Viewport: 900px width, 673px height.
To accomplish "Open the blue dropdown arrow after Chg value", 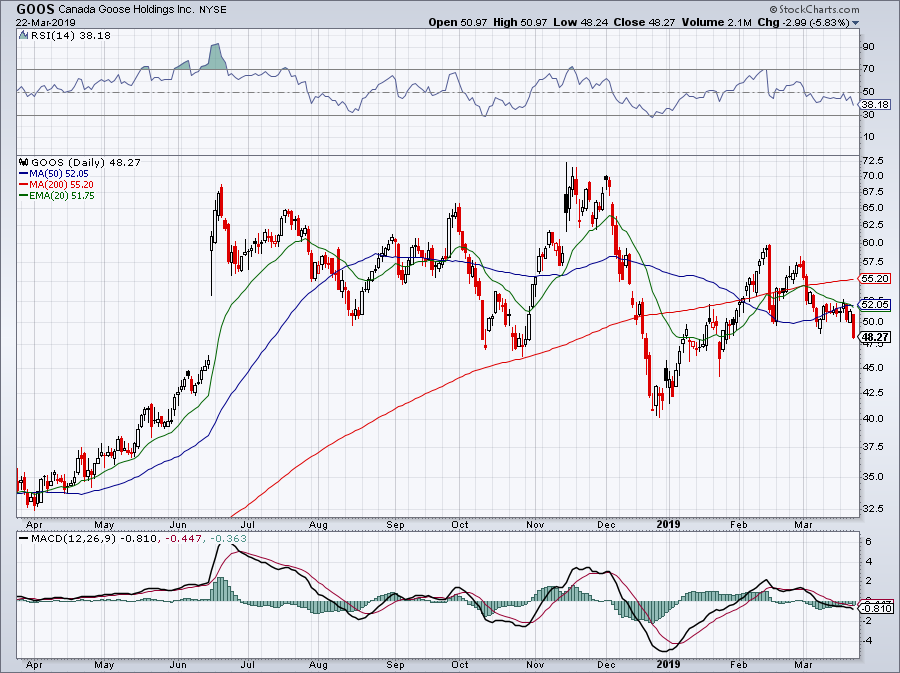I will tap(856, 23).
